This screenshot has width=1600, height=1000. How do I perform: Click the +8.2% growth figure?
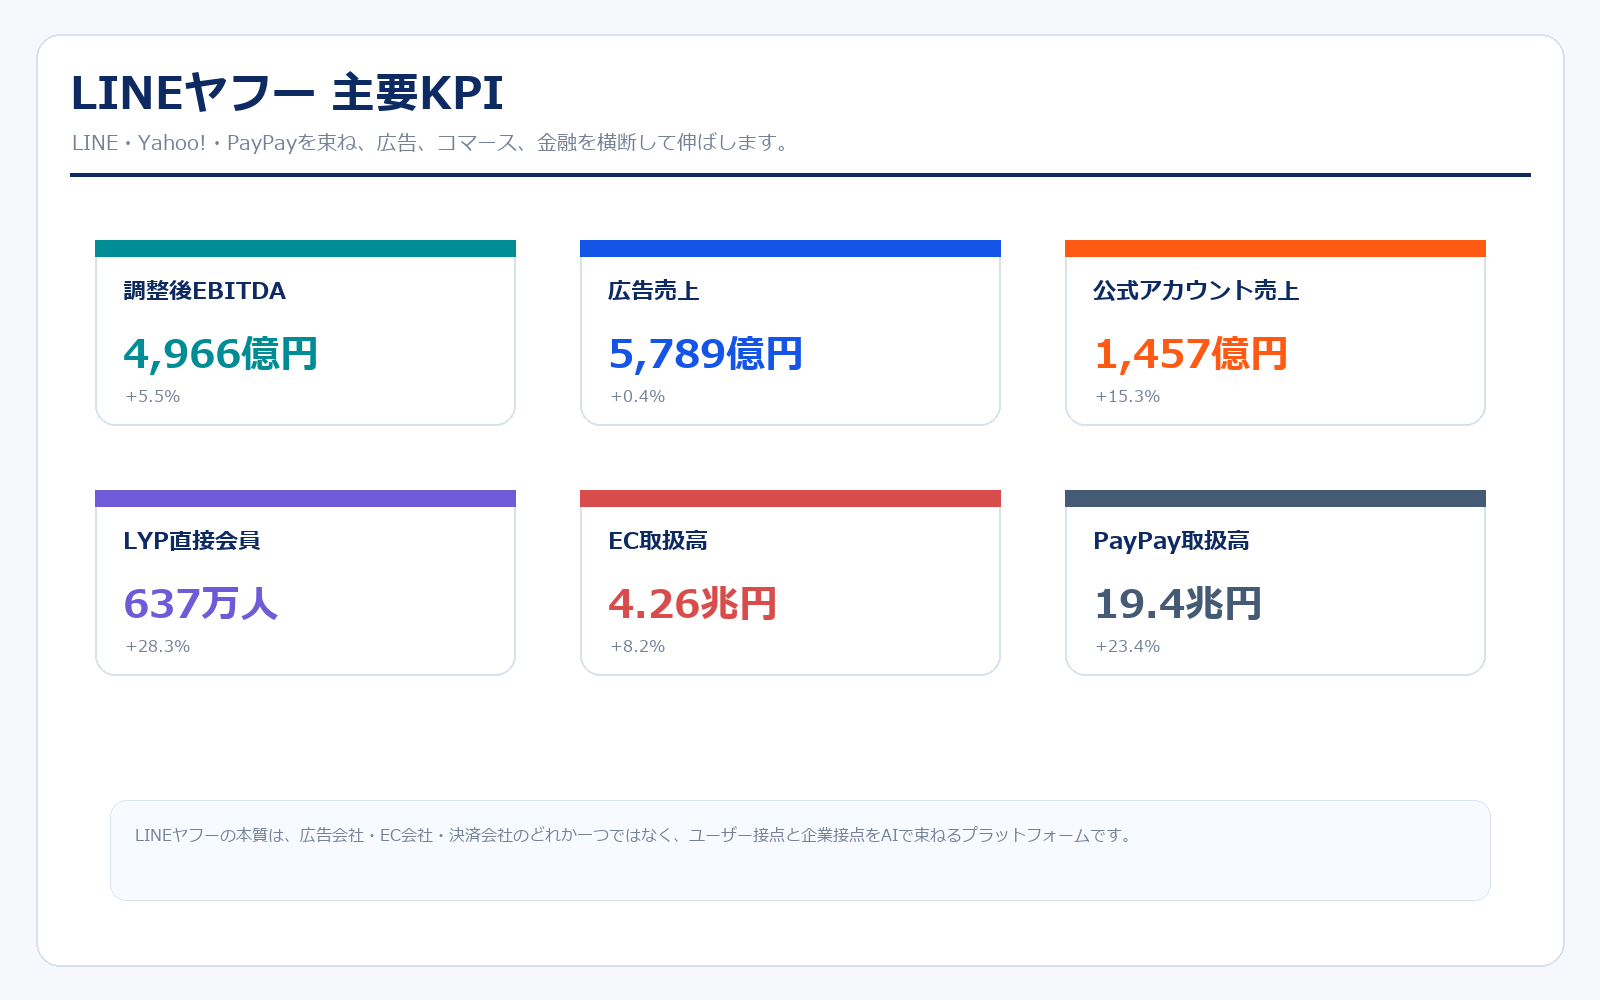point(638,646)
